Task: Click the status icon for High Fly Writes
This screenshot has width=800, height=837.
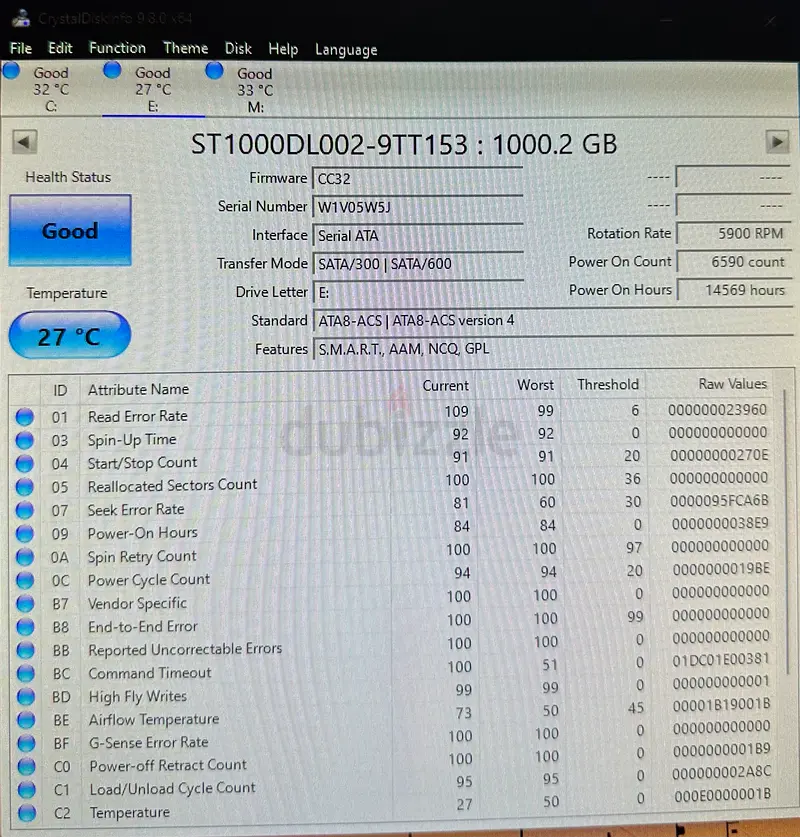Action: tap(26, 697)
